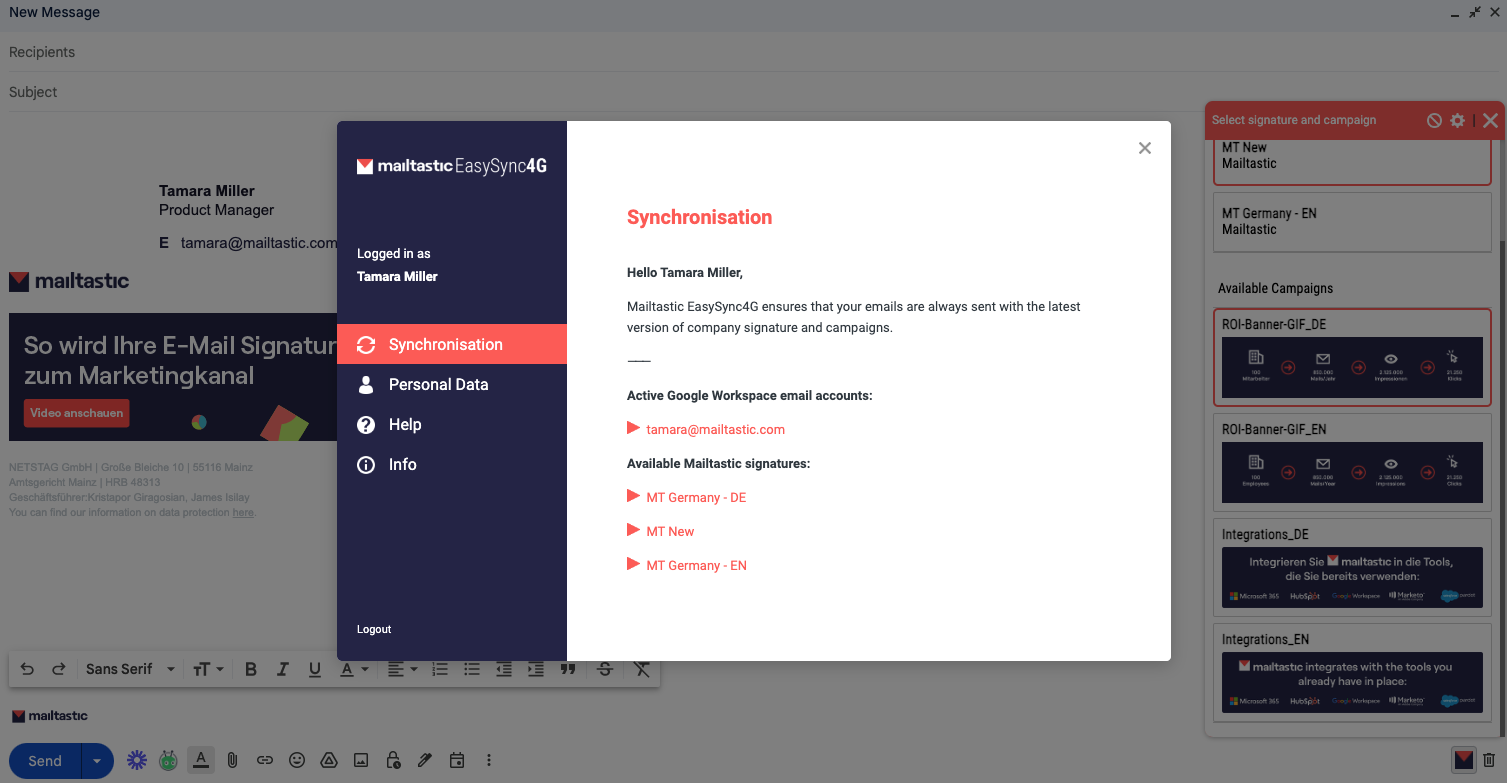Click the Subject field

pos(753,92)
